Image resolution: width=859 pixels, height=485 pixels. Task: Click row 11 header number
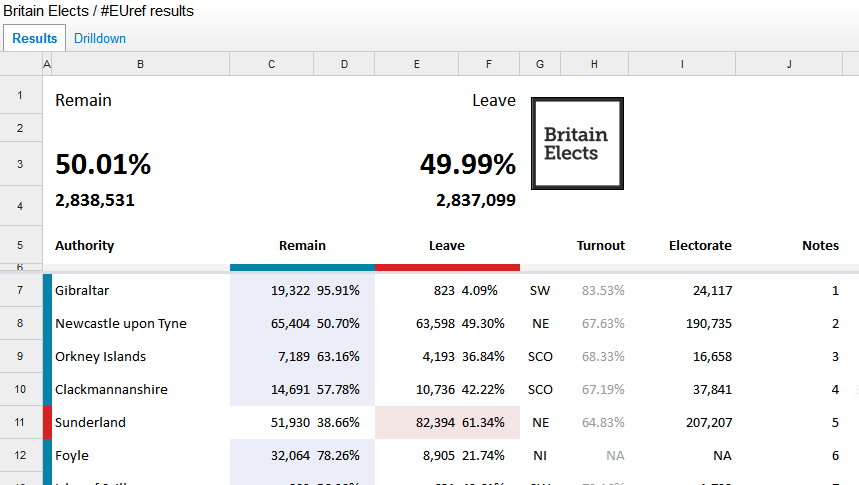pyautogui.click(x=20, y=422)
